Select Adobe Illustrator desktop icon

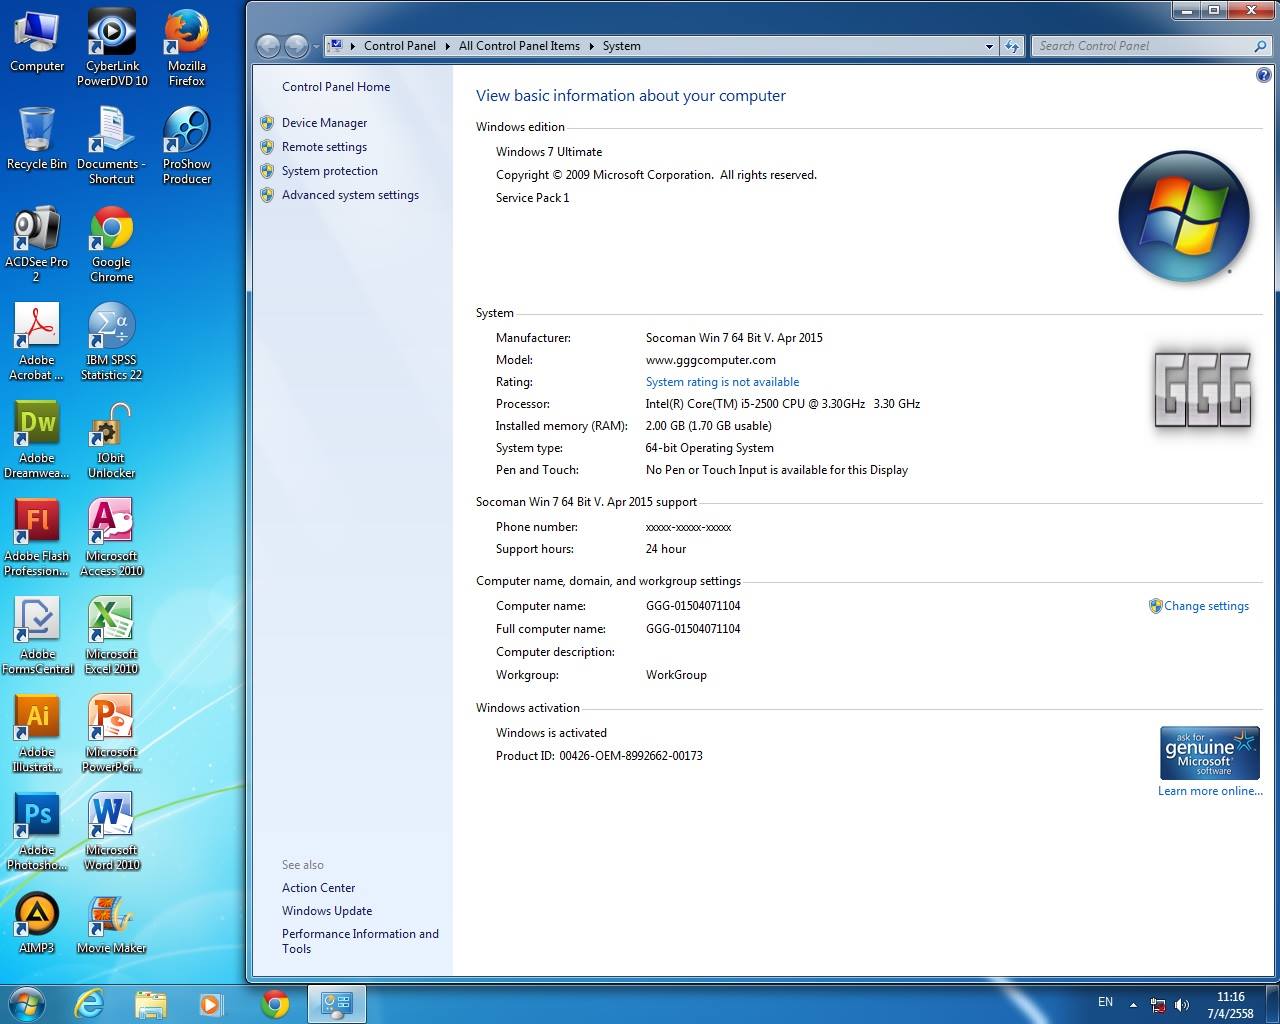[37, 734]
